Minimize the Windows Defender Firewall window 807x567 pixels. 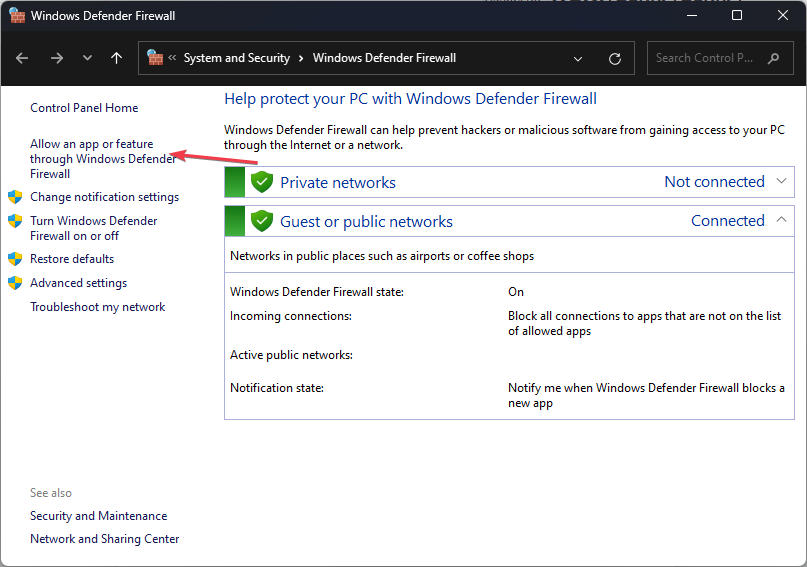point(692,15)
